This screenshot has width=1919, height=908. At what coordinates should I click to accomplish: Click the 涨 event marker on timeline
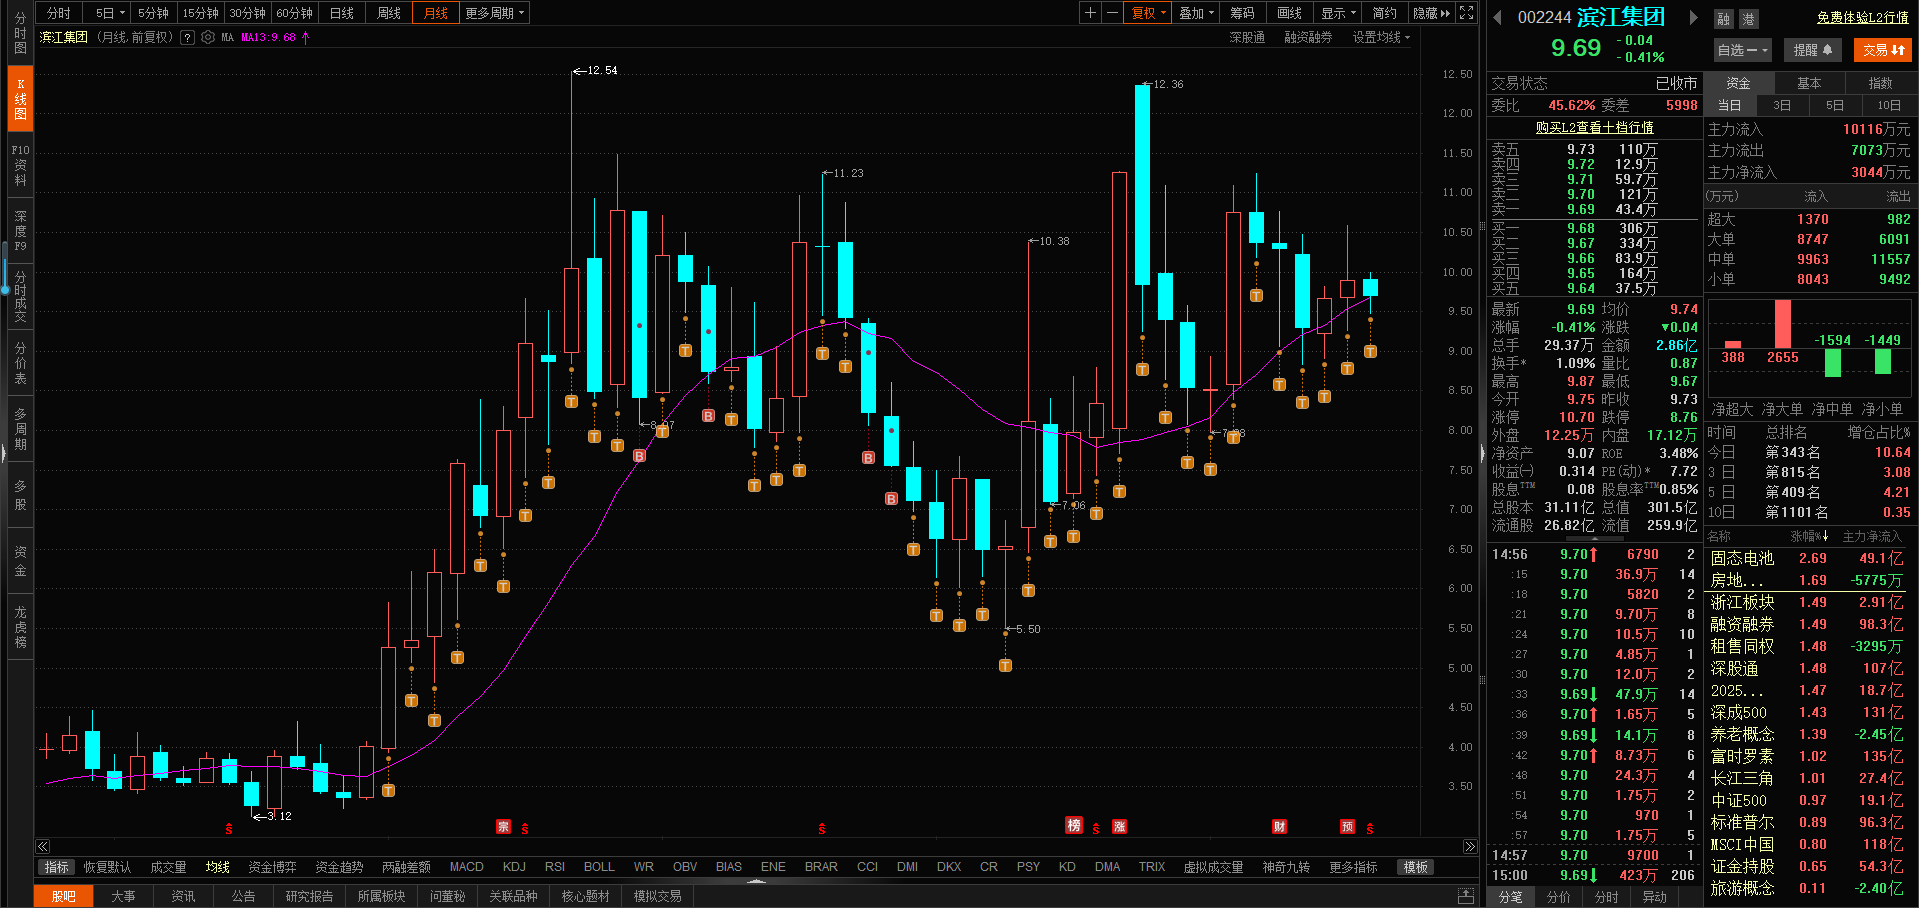(x=1120, y=826)
